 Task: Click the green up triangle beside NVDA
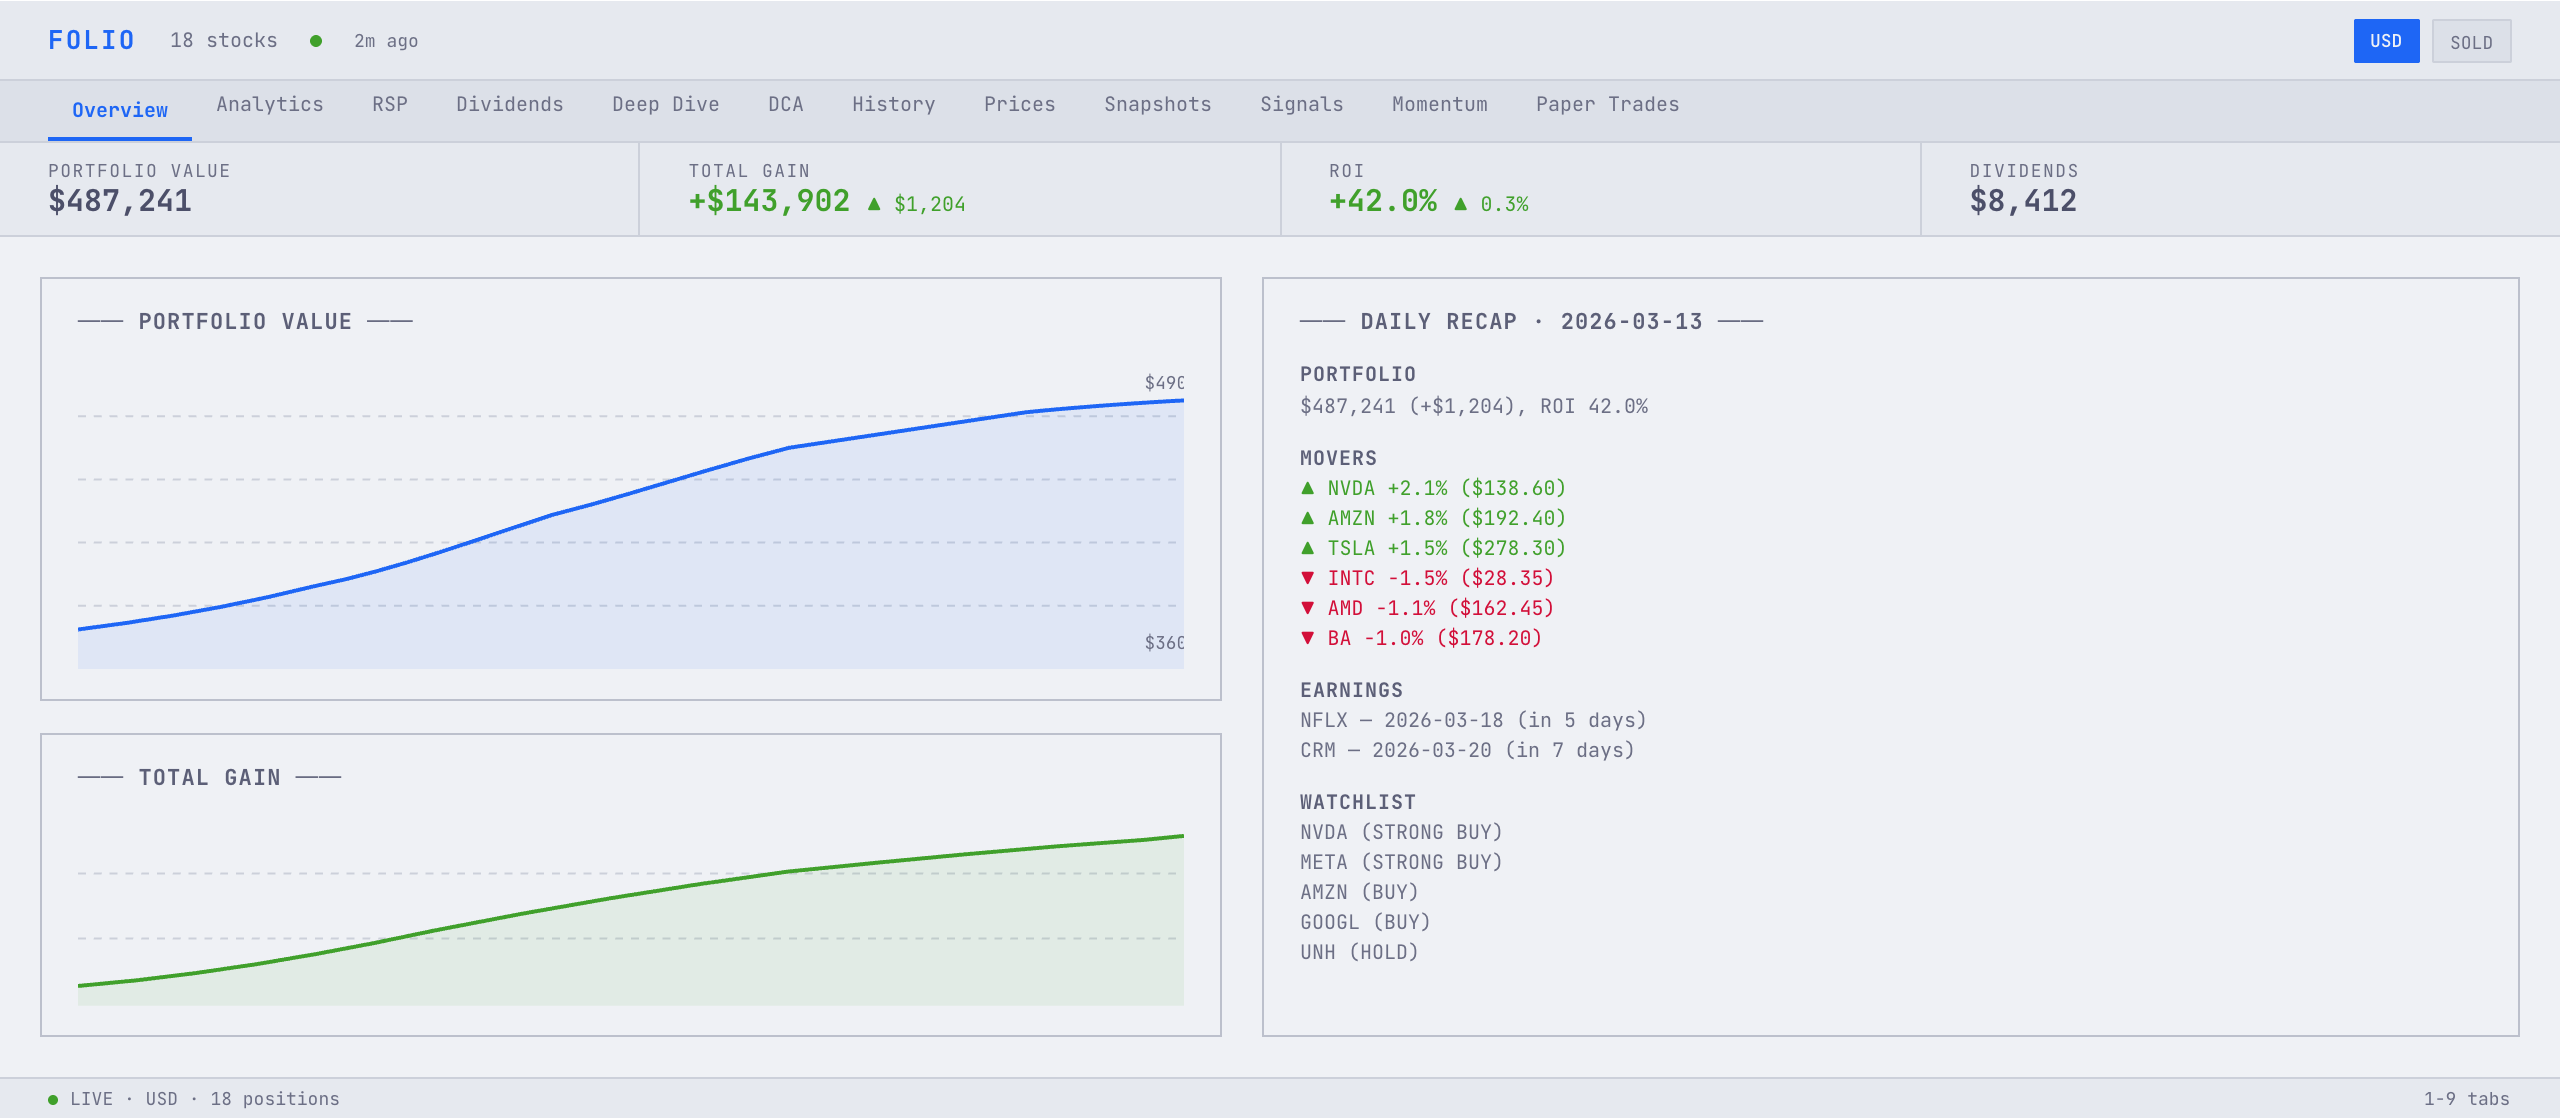point(1309,488)
